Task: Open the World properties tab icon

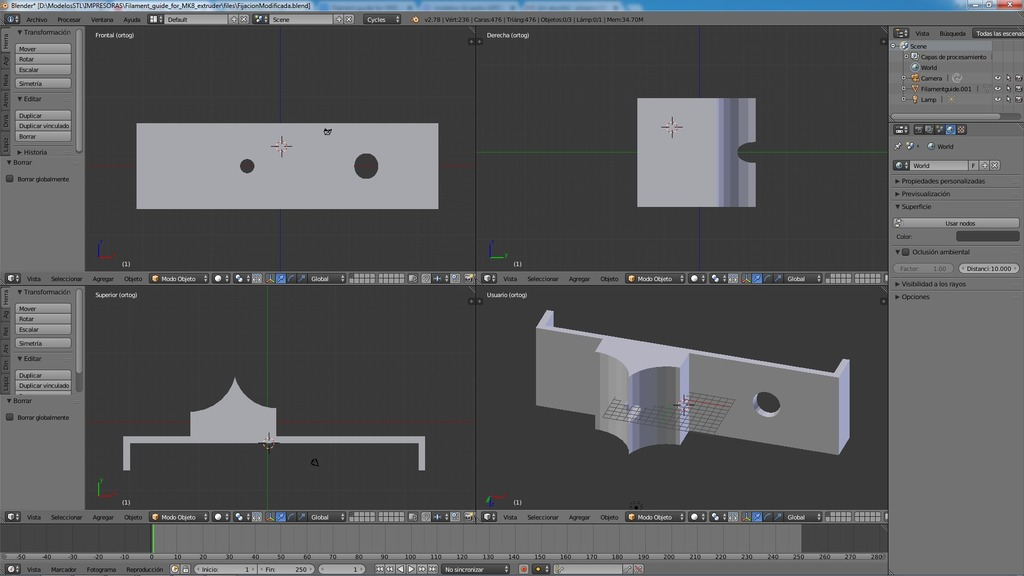Action: (x=950, y=130)
